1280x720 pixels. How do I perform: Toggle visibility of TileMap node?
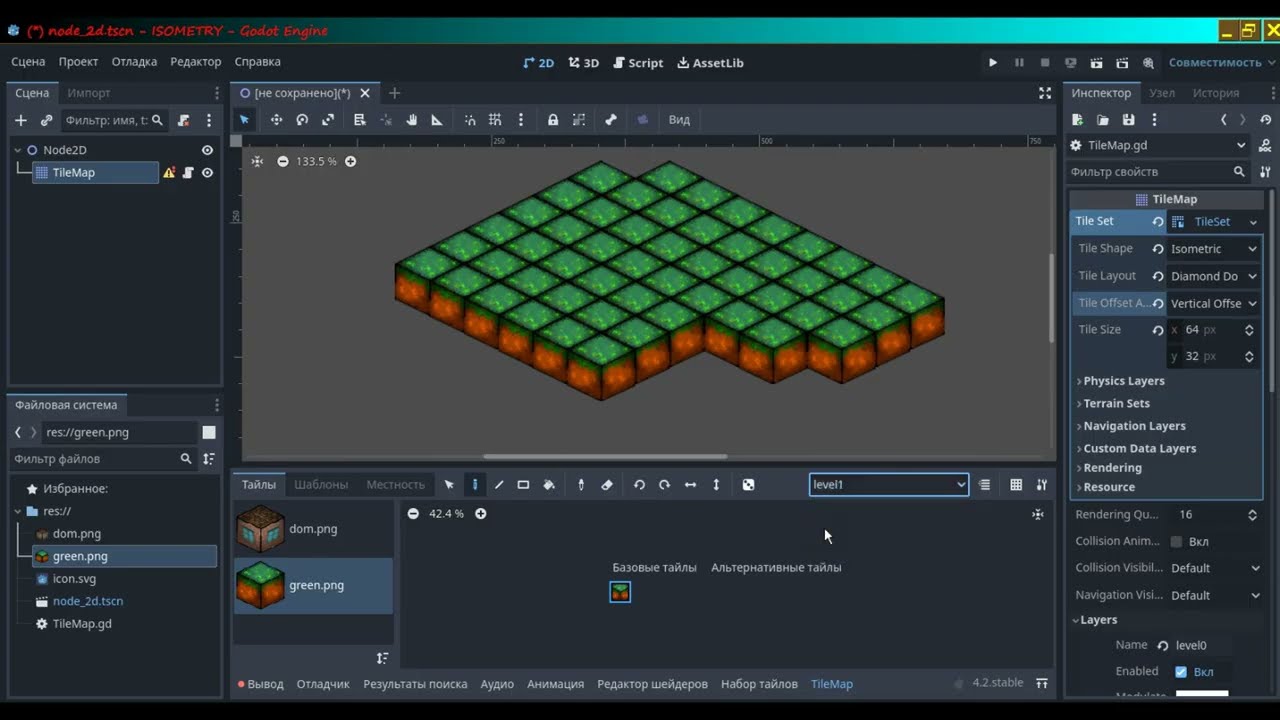[x=207, y=173]
